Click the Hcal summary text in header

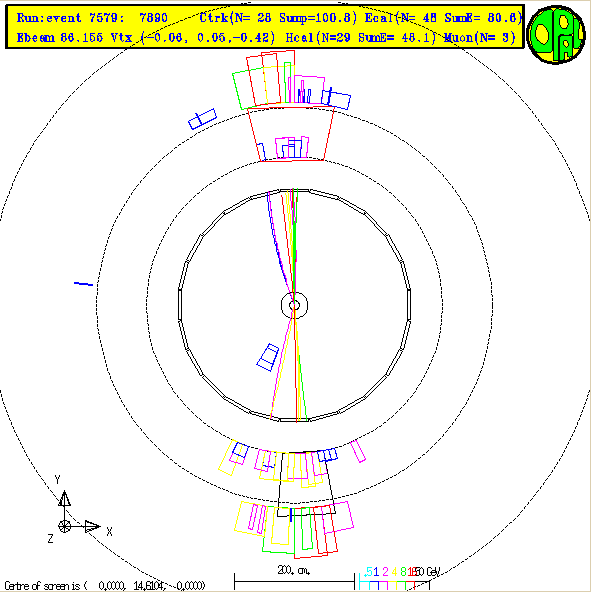pyautogui.click(x=361, y=38)
